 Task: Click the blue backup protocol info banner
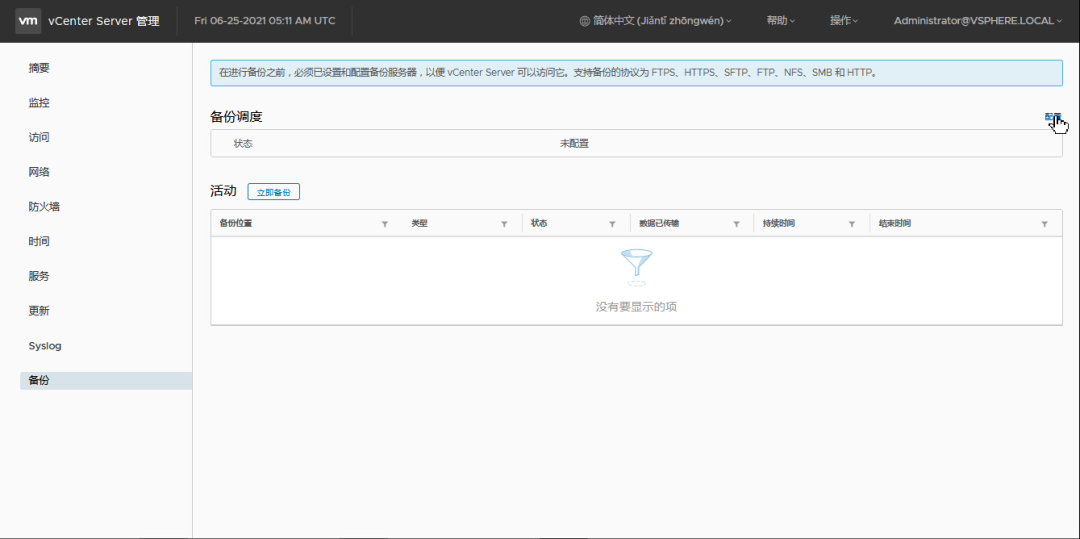636,72
